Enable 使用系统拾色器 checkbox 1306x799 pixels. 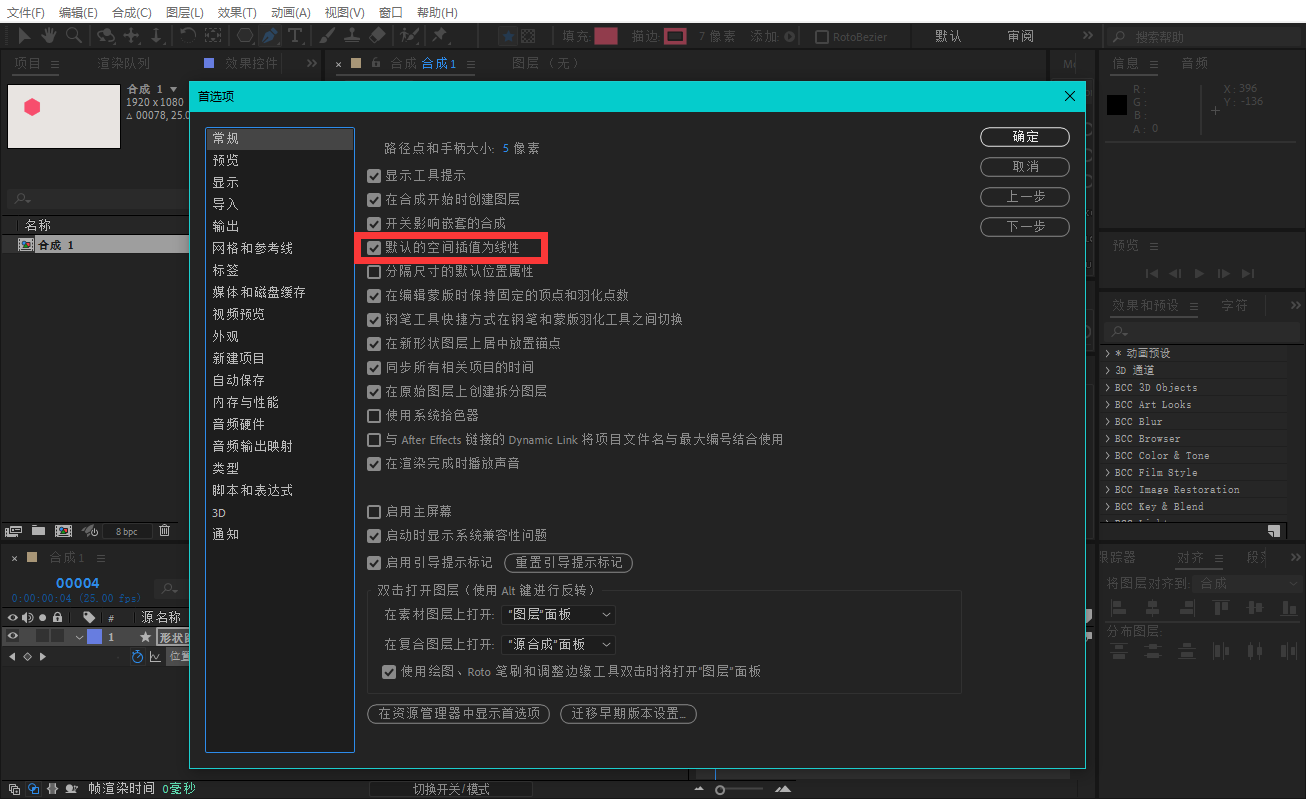click(x=374, y=415)
